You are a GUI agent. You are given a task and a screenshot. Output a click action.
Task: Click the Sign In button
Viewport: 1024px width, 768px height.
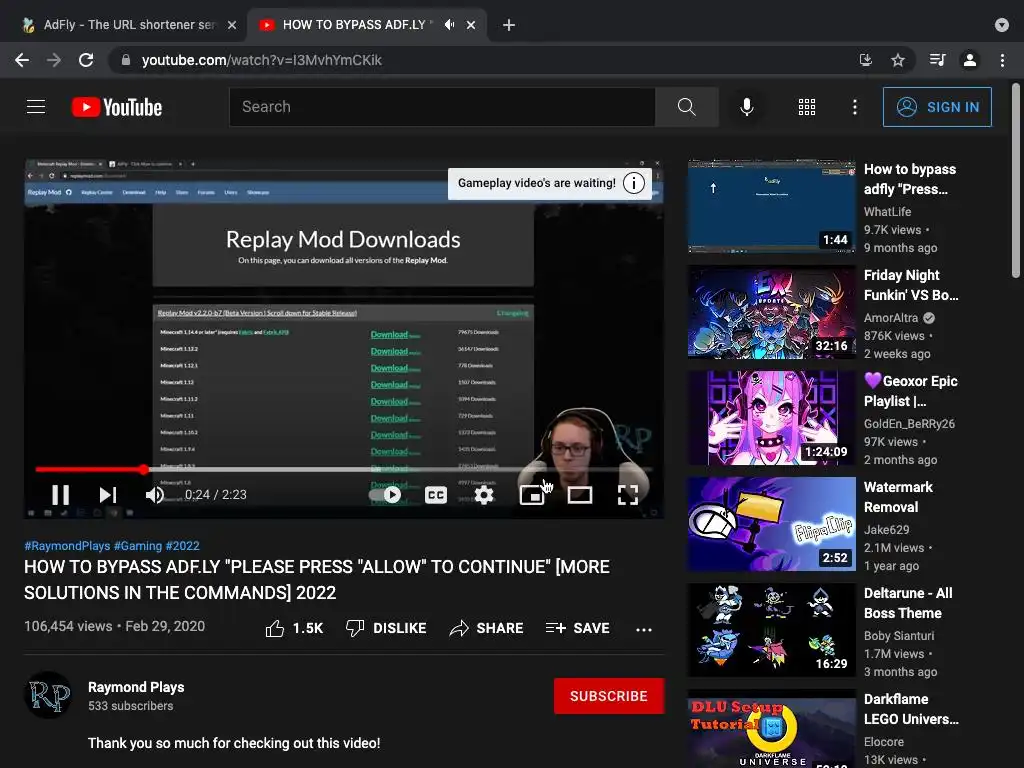tap(936, 106)
